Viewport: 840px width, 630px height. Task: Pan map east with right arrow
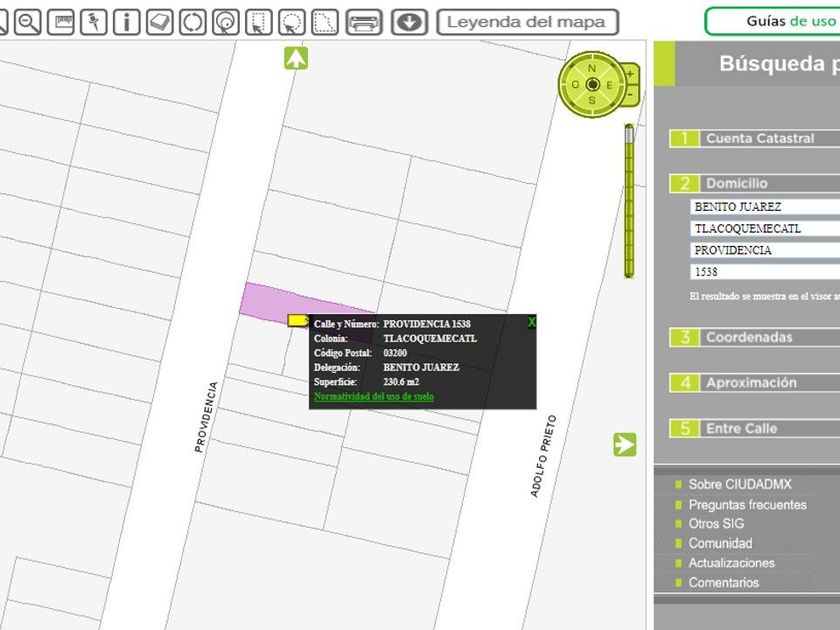click(625, 445)
